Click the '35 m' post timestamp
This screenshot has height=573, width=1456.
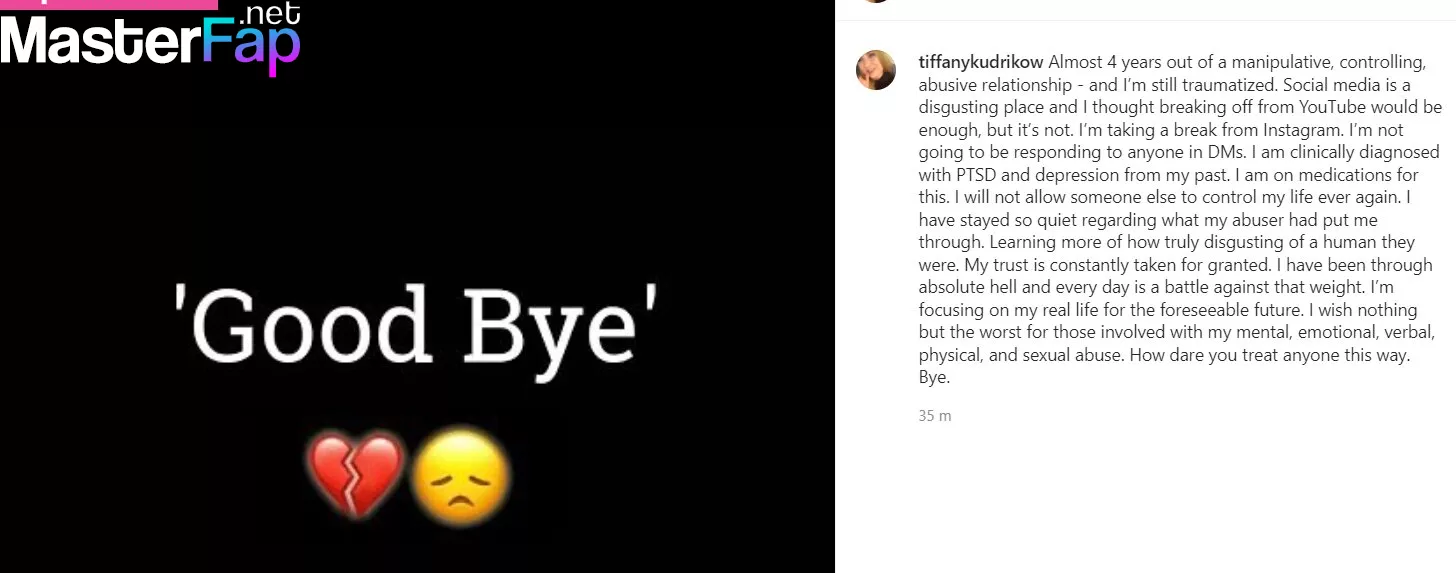click(935, 415)
